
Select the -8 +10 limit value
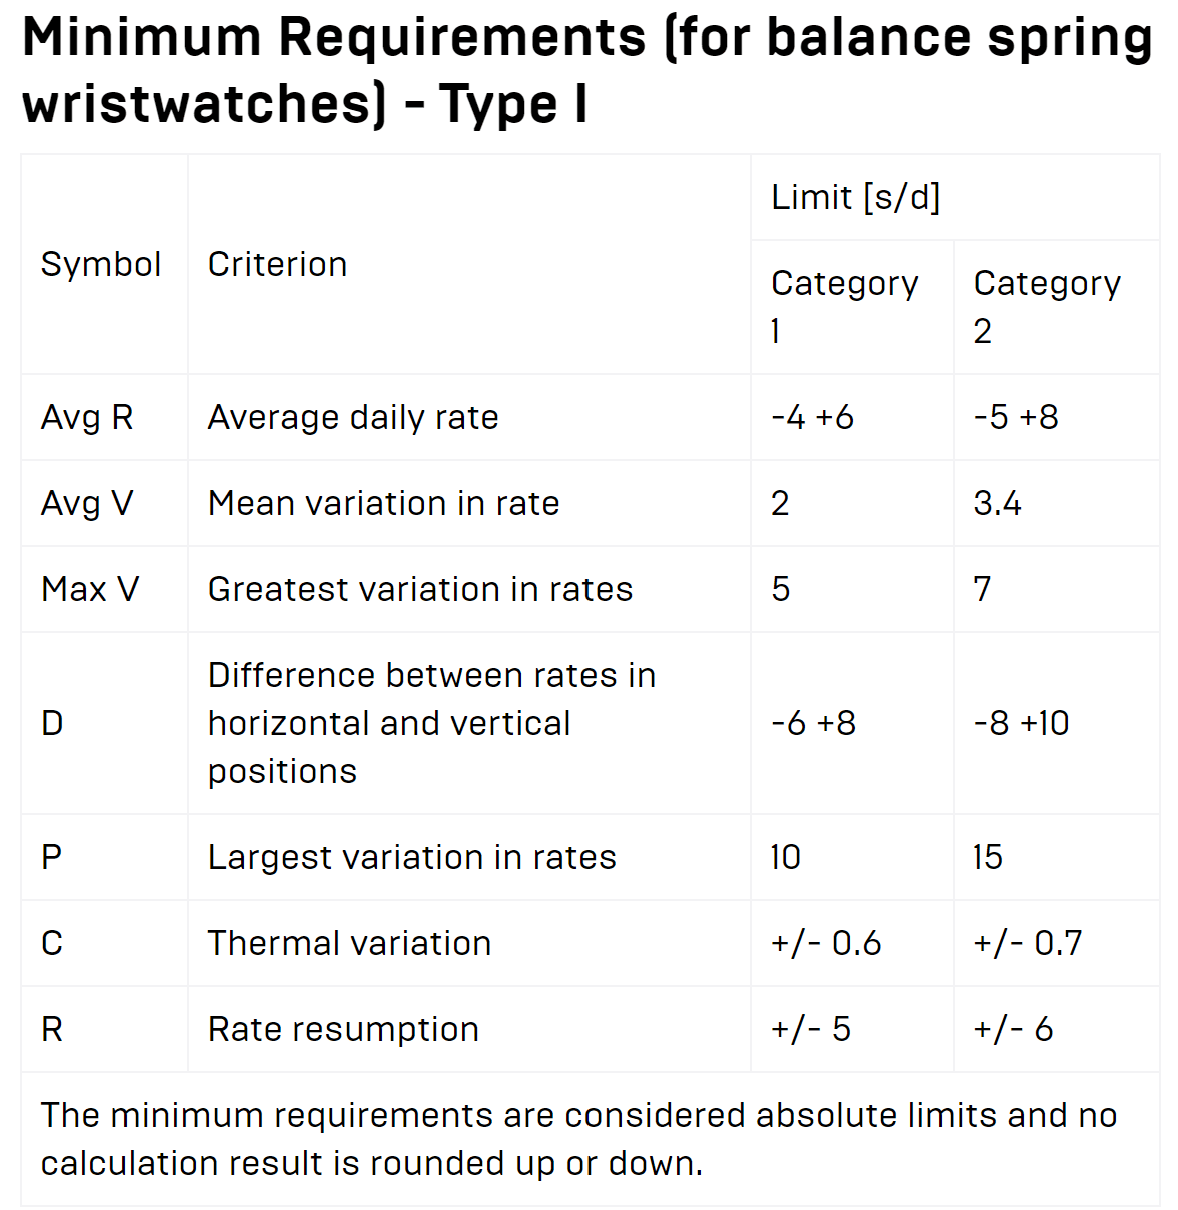[1022, 723]
